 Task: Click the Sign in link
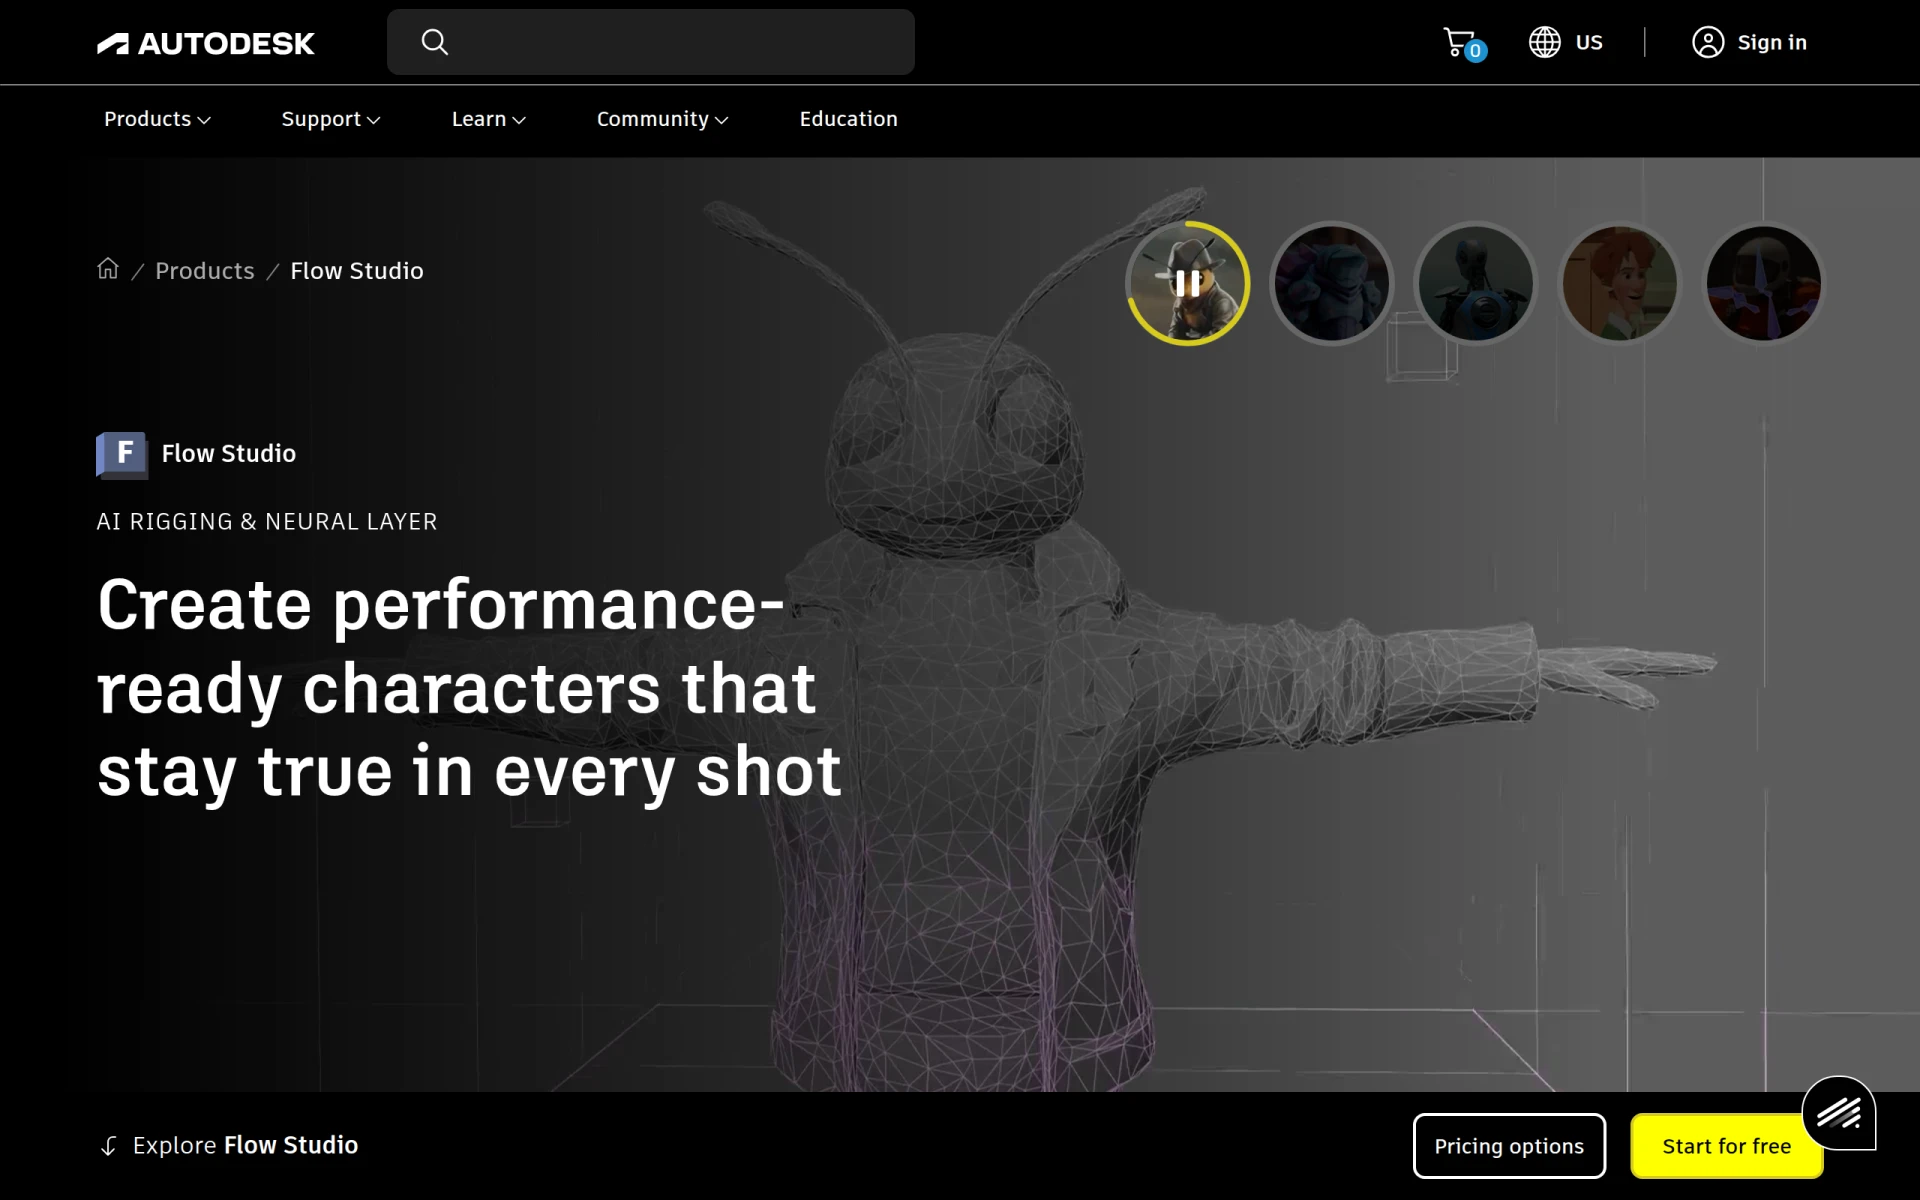coord(1772,42)
